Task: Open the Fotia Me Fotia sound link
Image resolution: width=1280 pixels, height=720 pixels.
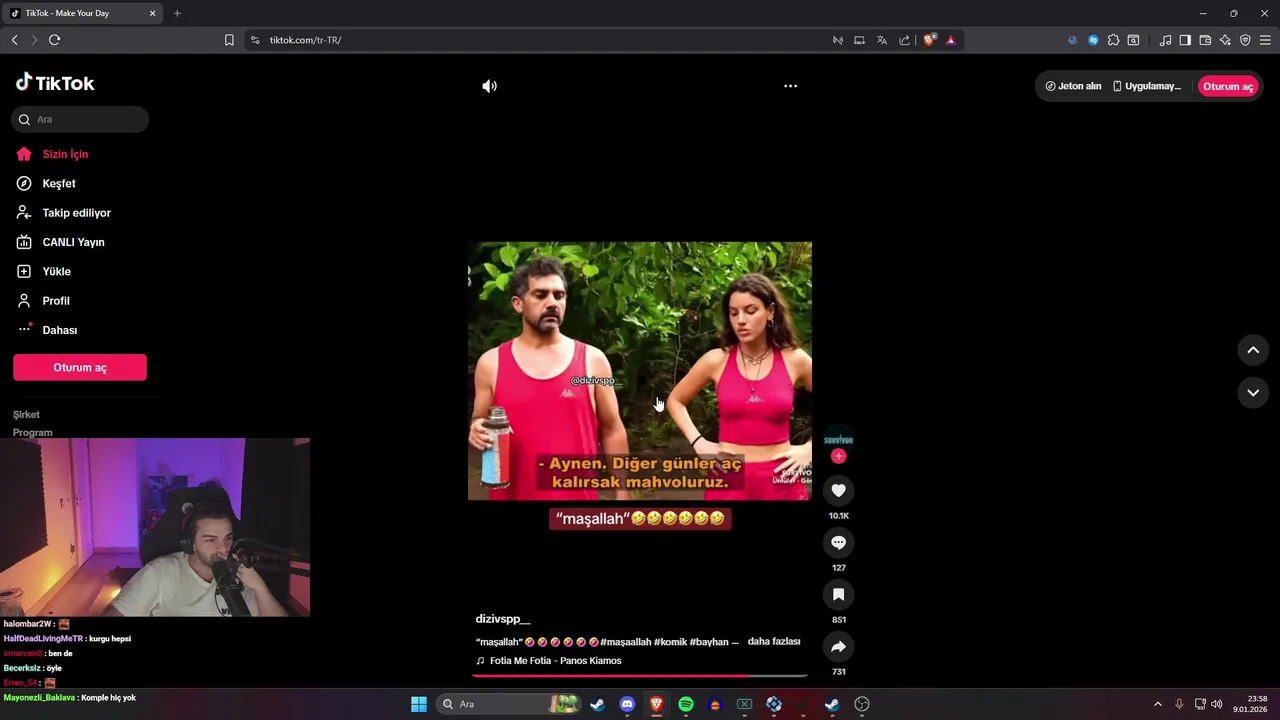Action: pyautogui.click(x=555, y=661)
